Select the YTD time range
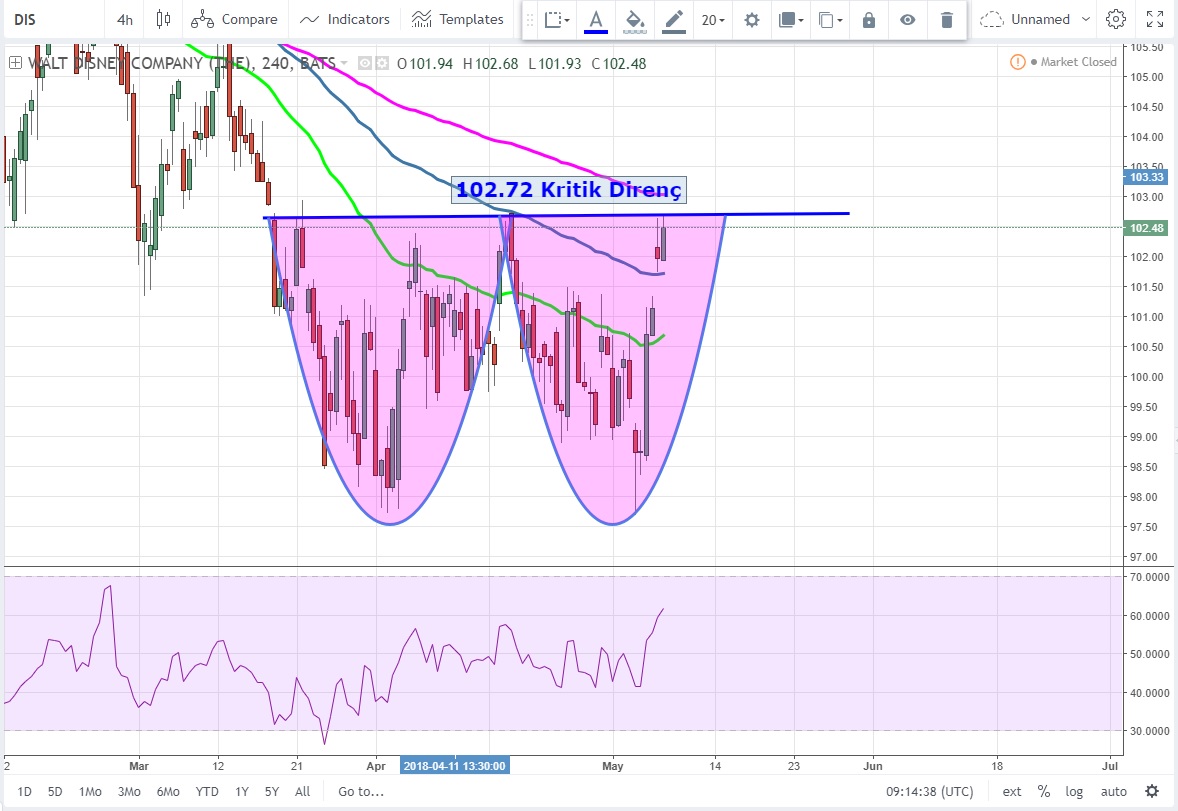The image size is (1178, 811). coord(207,791)
